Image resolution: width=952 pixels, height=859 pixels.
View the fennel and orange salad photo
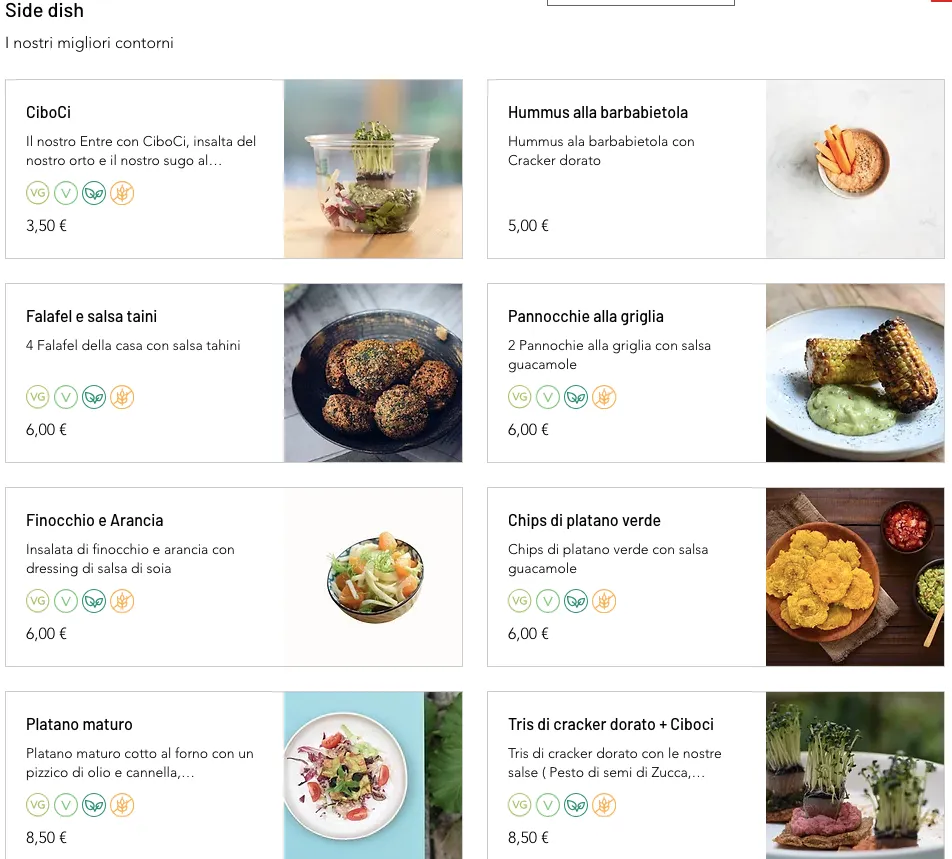[373, 577]
